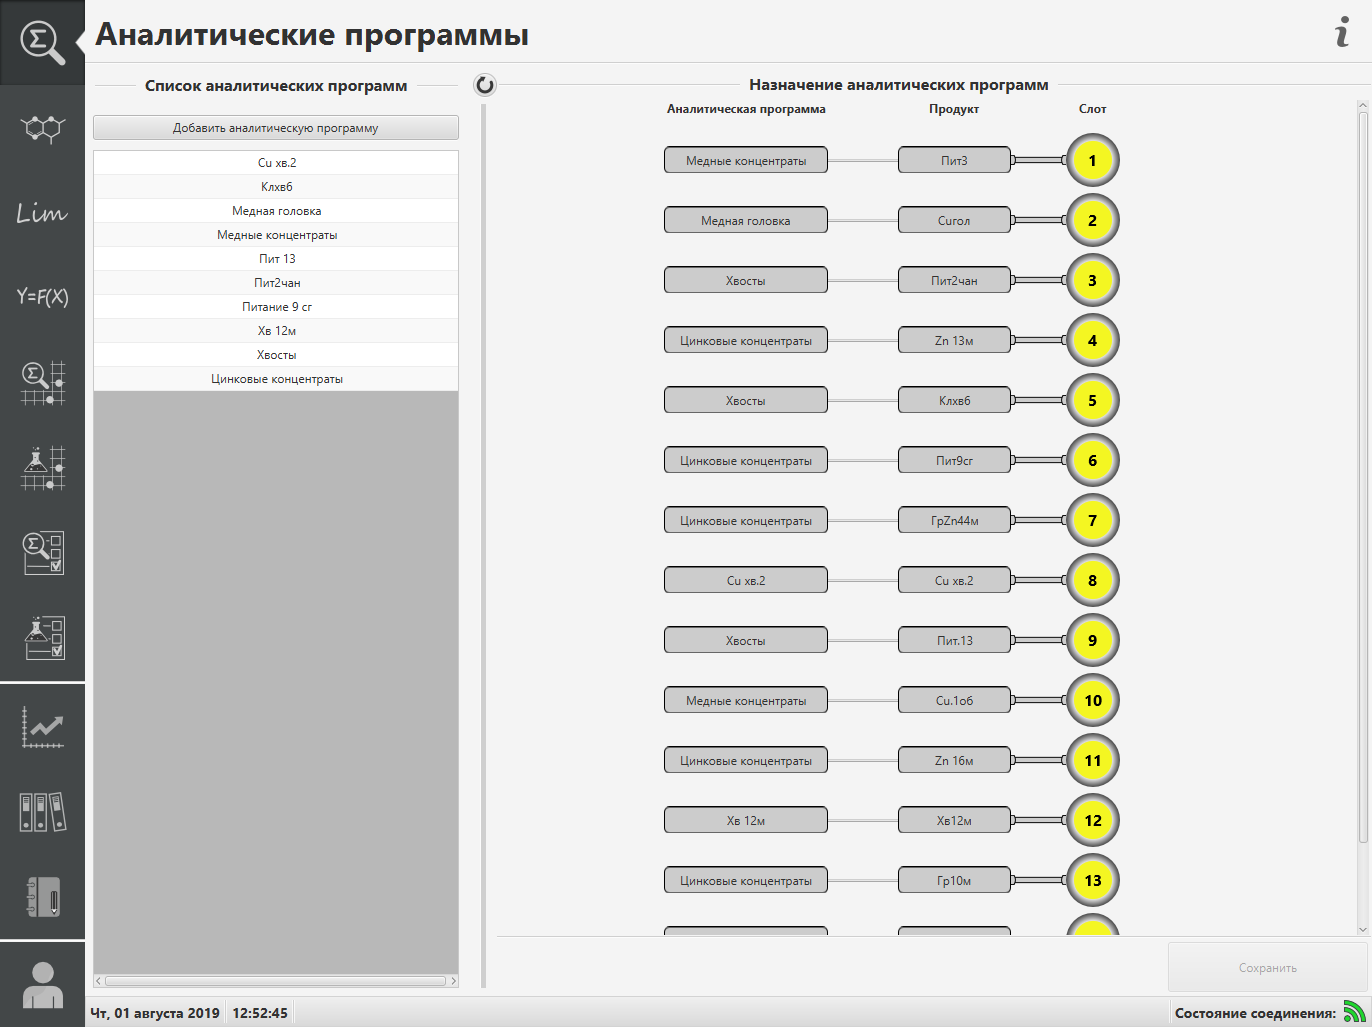Open the Lim limits sidebar section
This screenshot has height=1027, width=1372.
point(42,212)
